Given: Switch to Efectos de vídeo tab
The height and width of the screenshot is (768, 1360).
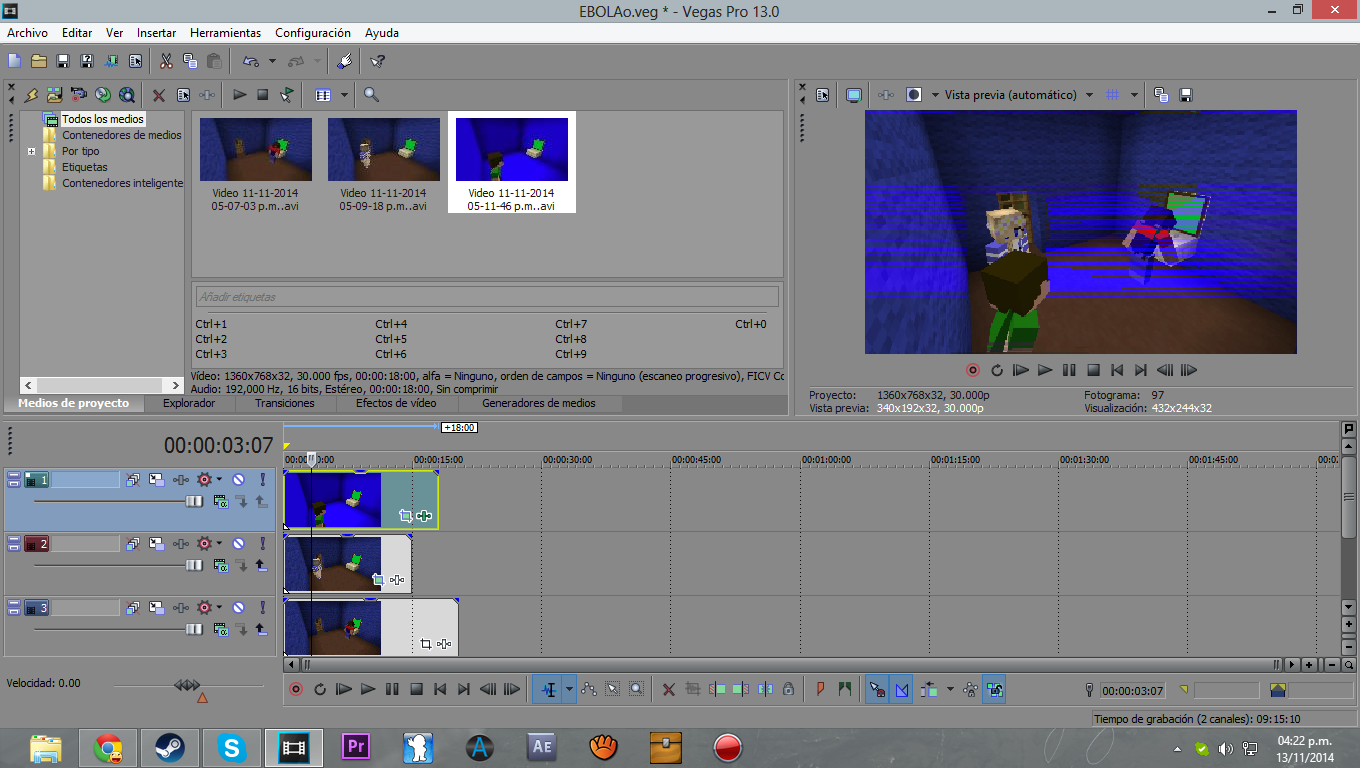Looking at the screenshot, I should (x=396, y=403).
